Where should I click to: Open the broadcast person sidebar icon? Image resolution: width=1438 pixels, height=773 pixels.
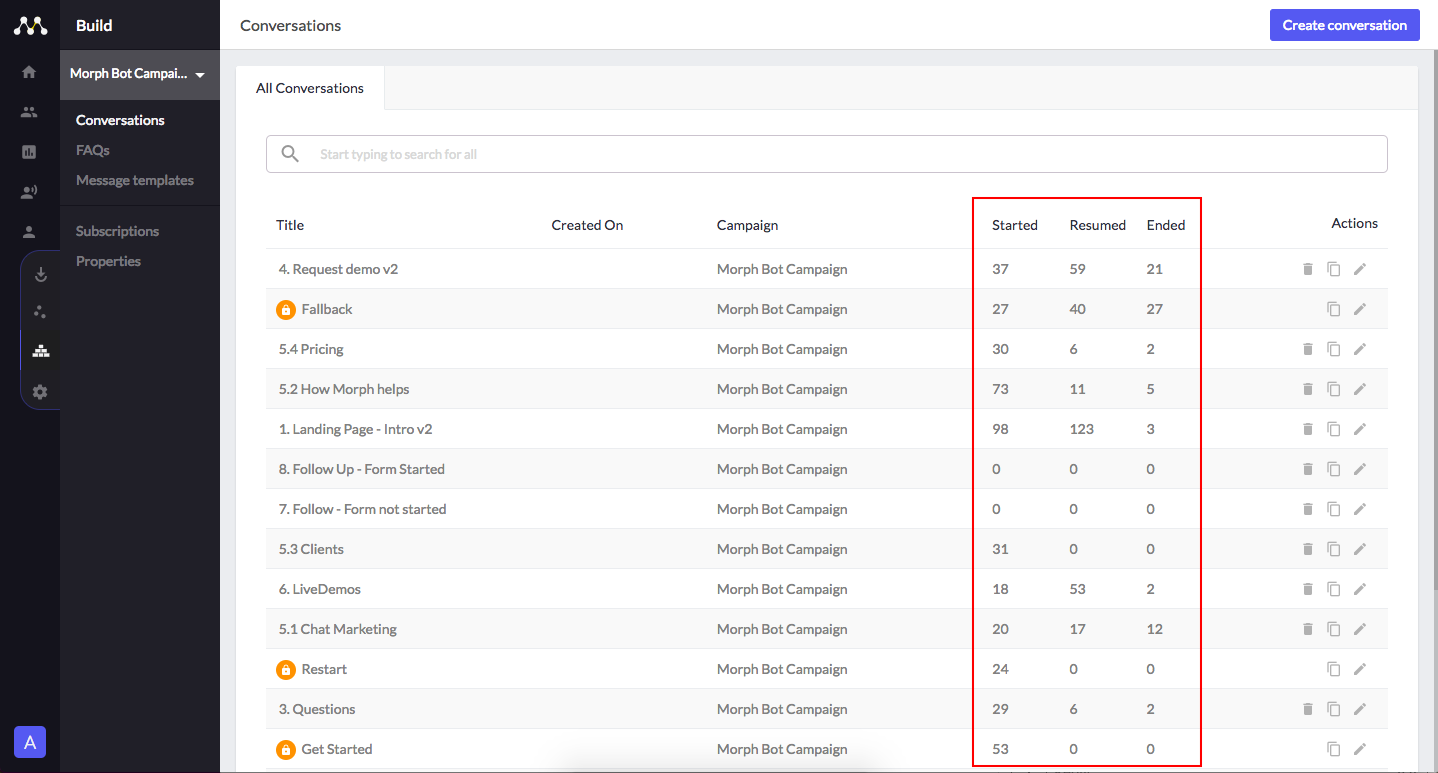click(29, 192)
